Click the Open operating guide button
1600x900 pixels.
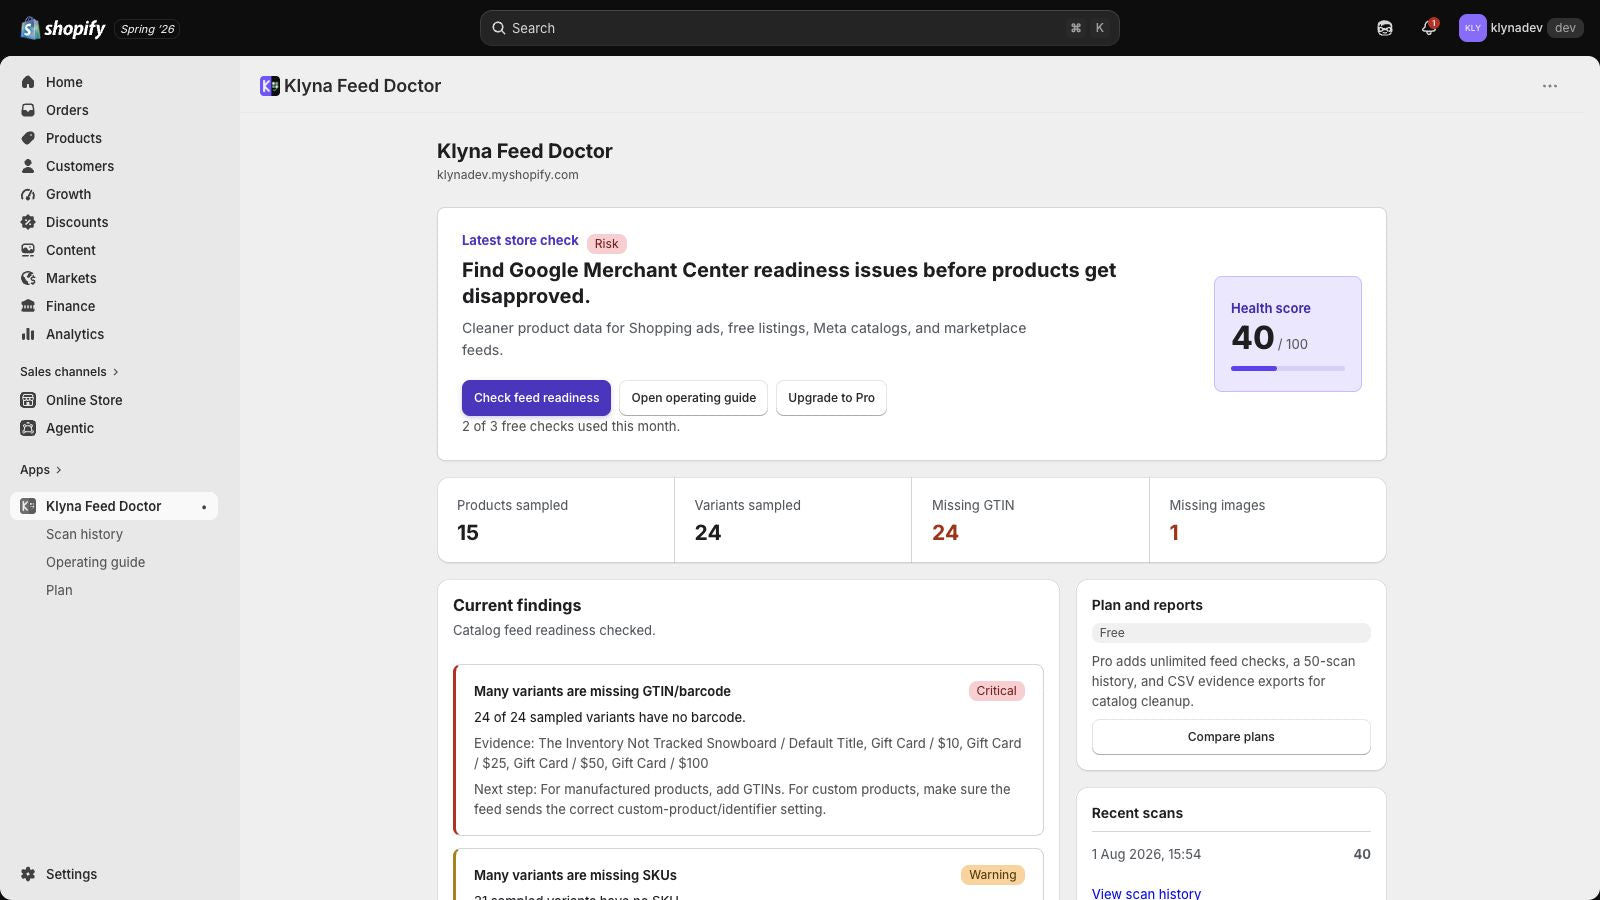tap(693, 398)
